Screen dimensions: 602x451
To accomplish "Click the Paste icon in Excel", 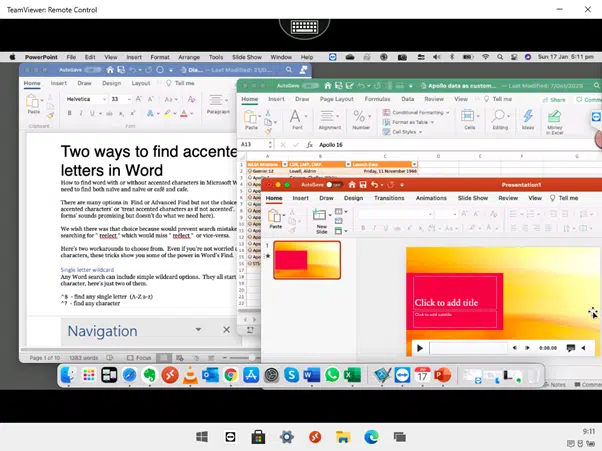I will coord(251,119).
